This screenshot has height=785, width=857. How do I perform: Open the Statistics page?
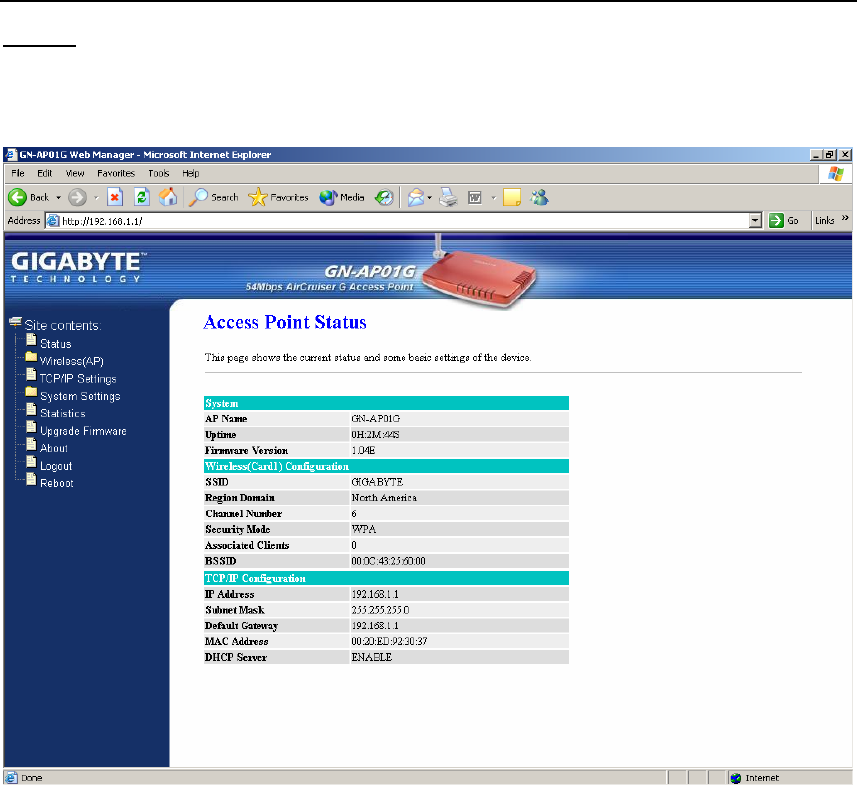pos(63,413)
